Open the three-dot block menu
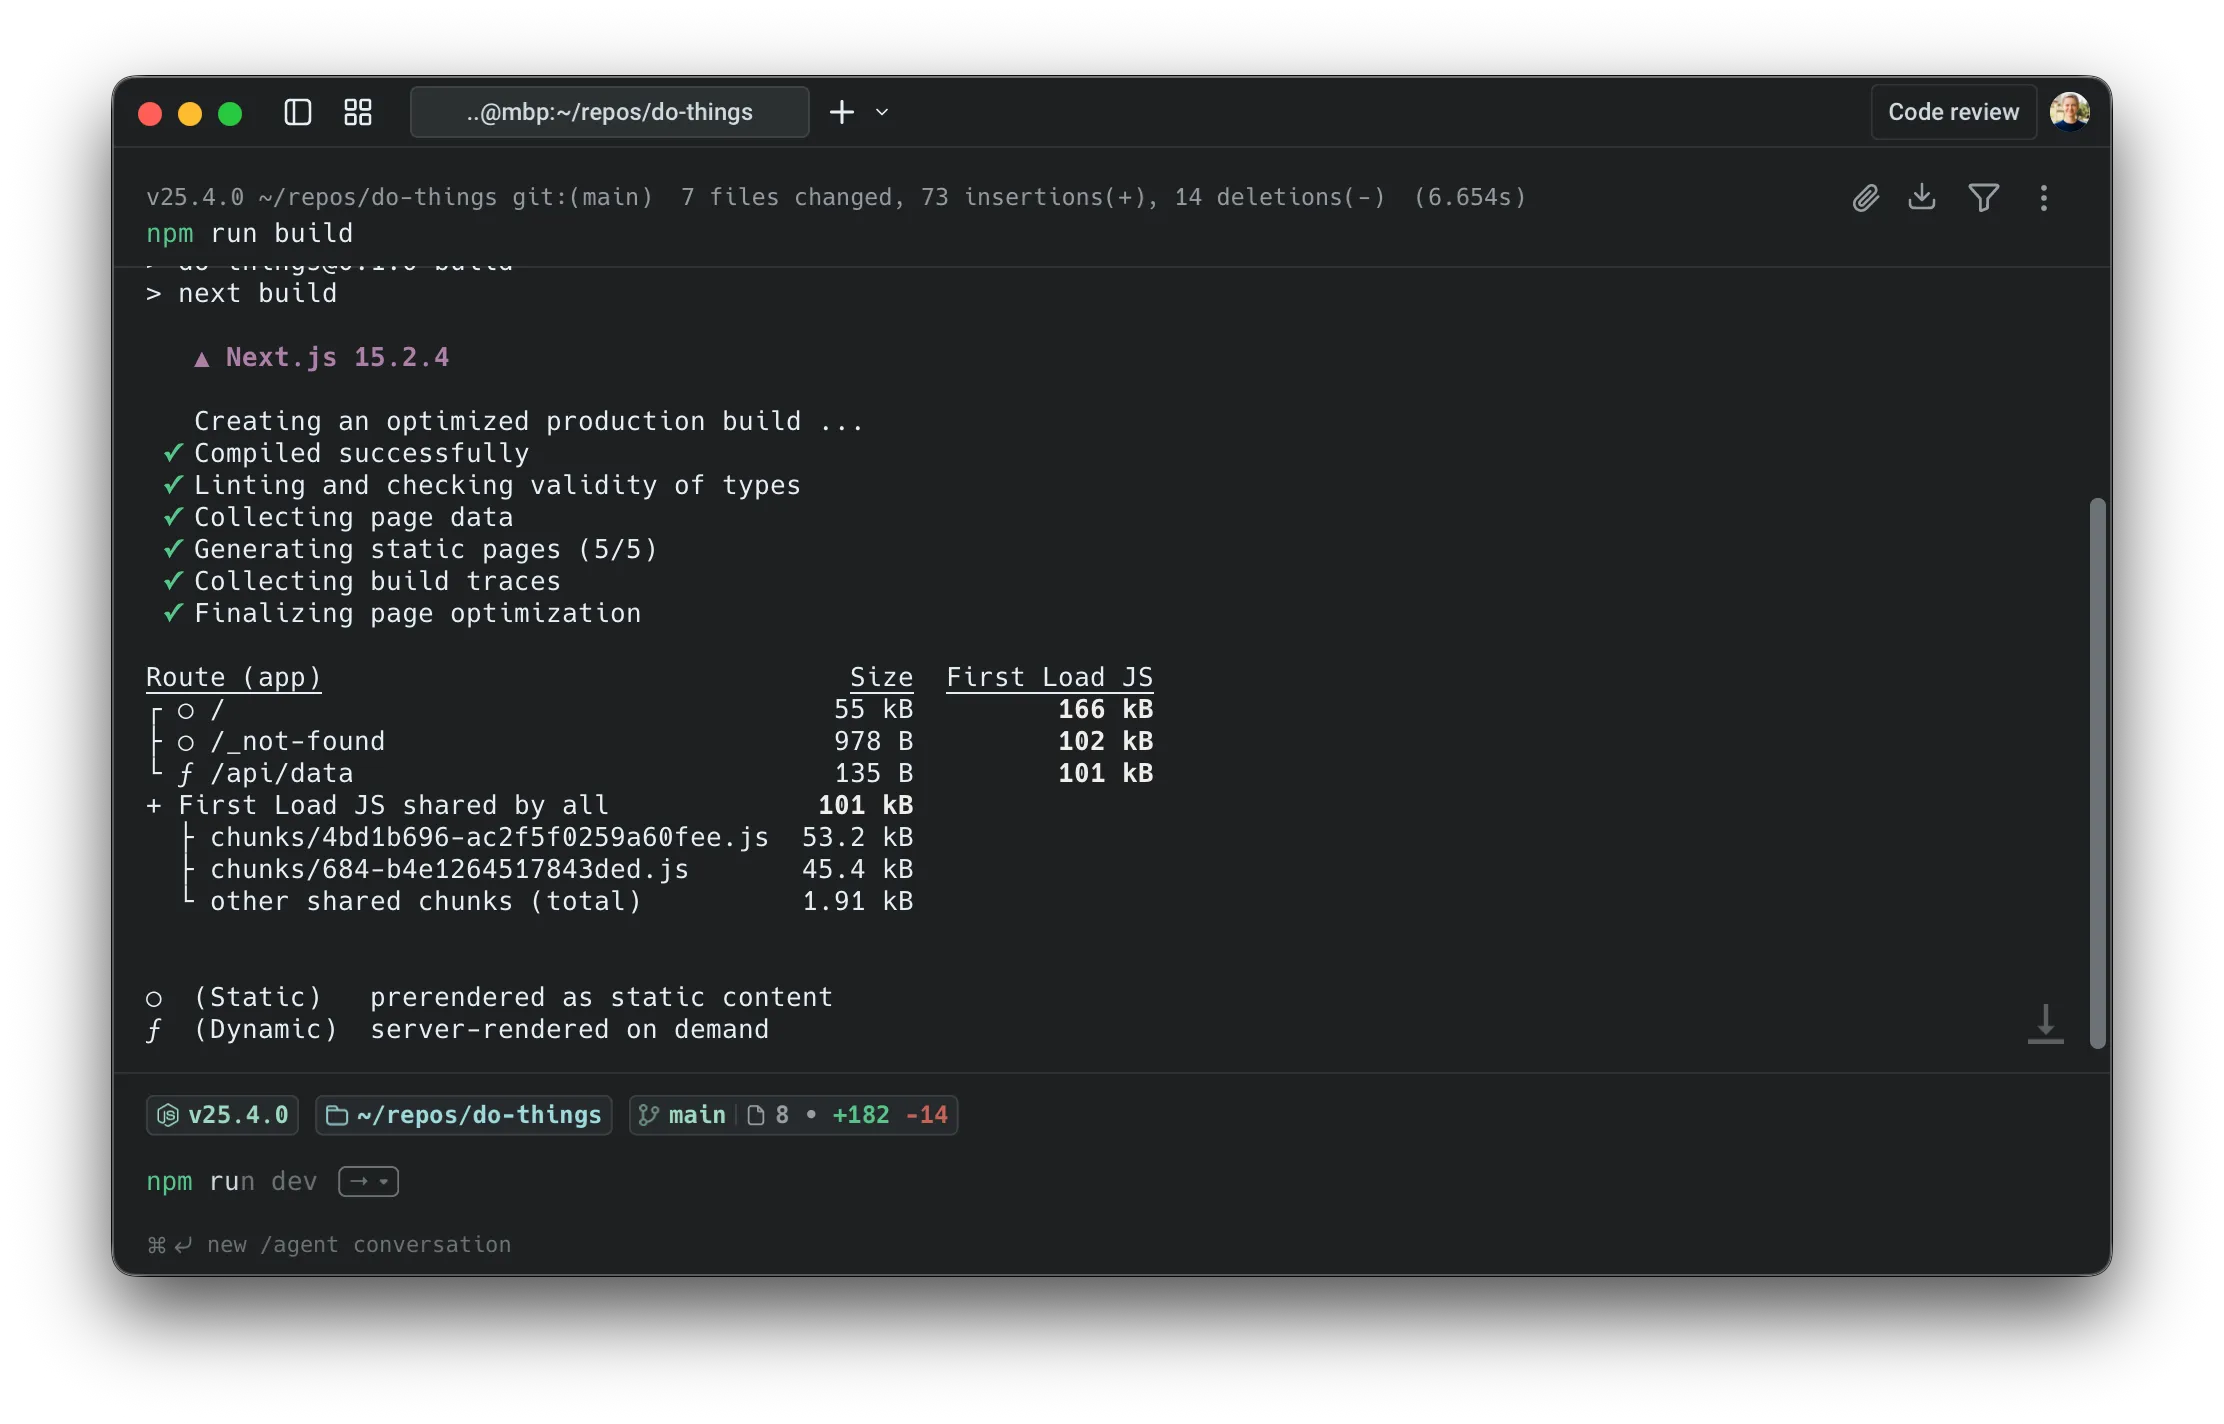Image resolution: width=2224 pixels, height=1424 pixels. click(x=2043, y=198)
